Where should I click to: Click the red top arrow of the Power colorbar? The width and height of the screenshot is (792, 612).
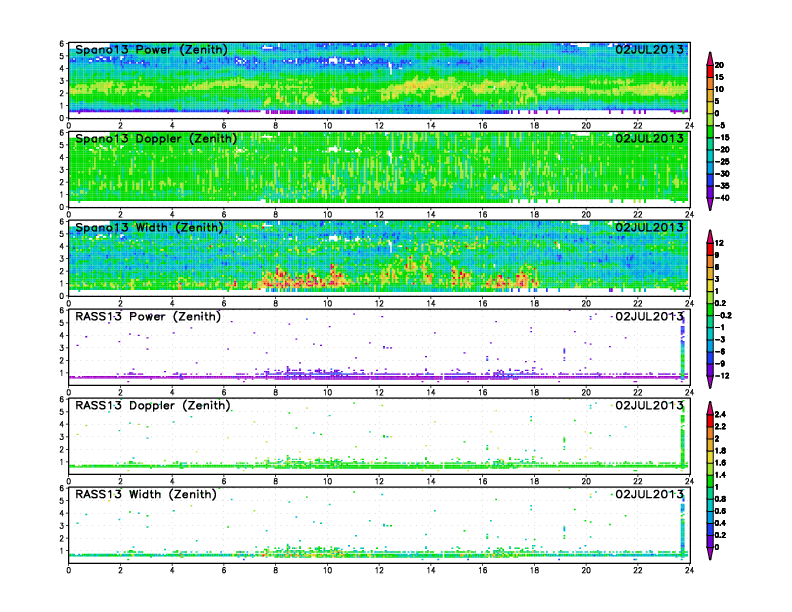pos(709,56)
